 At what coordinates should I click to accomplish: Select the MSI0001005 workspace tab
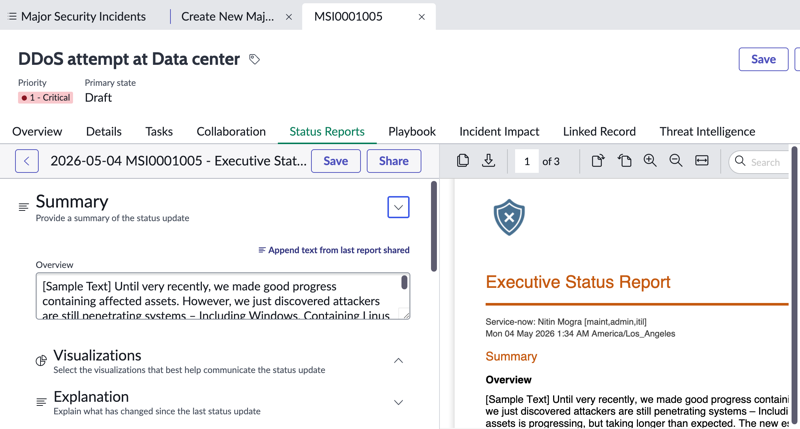coord(348,17)
